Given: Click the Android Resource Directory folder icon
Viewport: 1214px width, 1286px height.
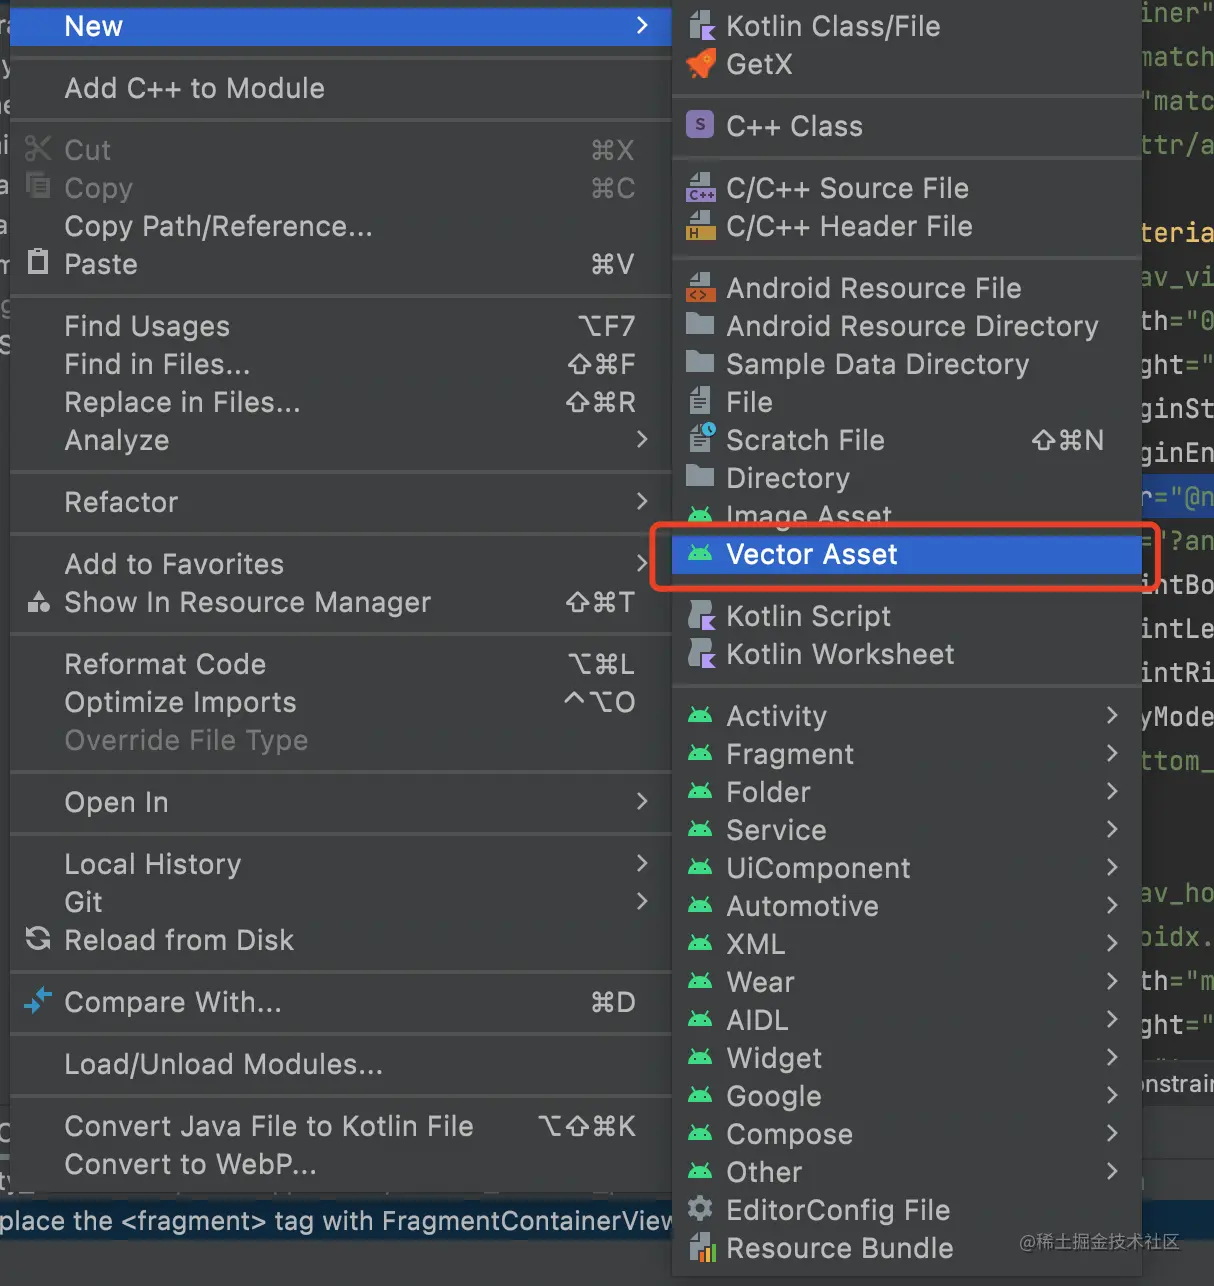Looking at the screenshot, I should [701, 325].
